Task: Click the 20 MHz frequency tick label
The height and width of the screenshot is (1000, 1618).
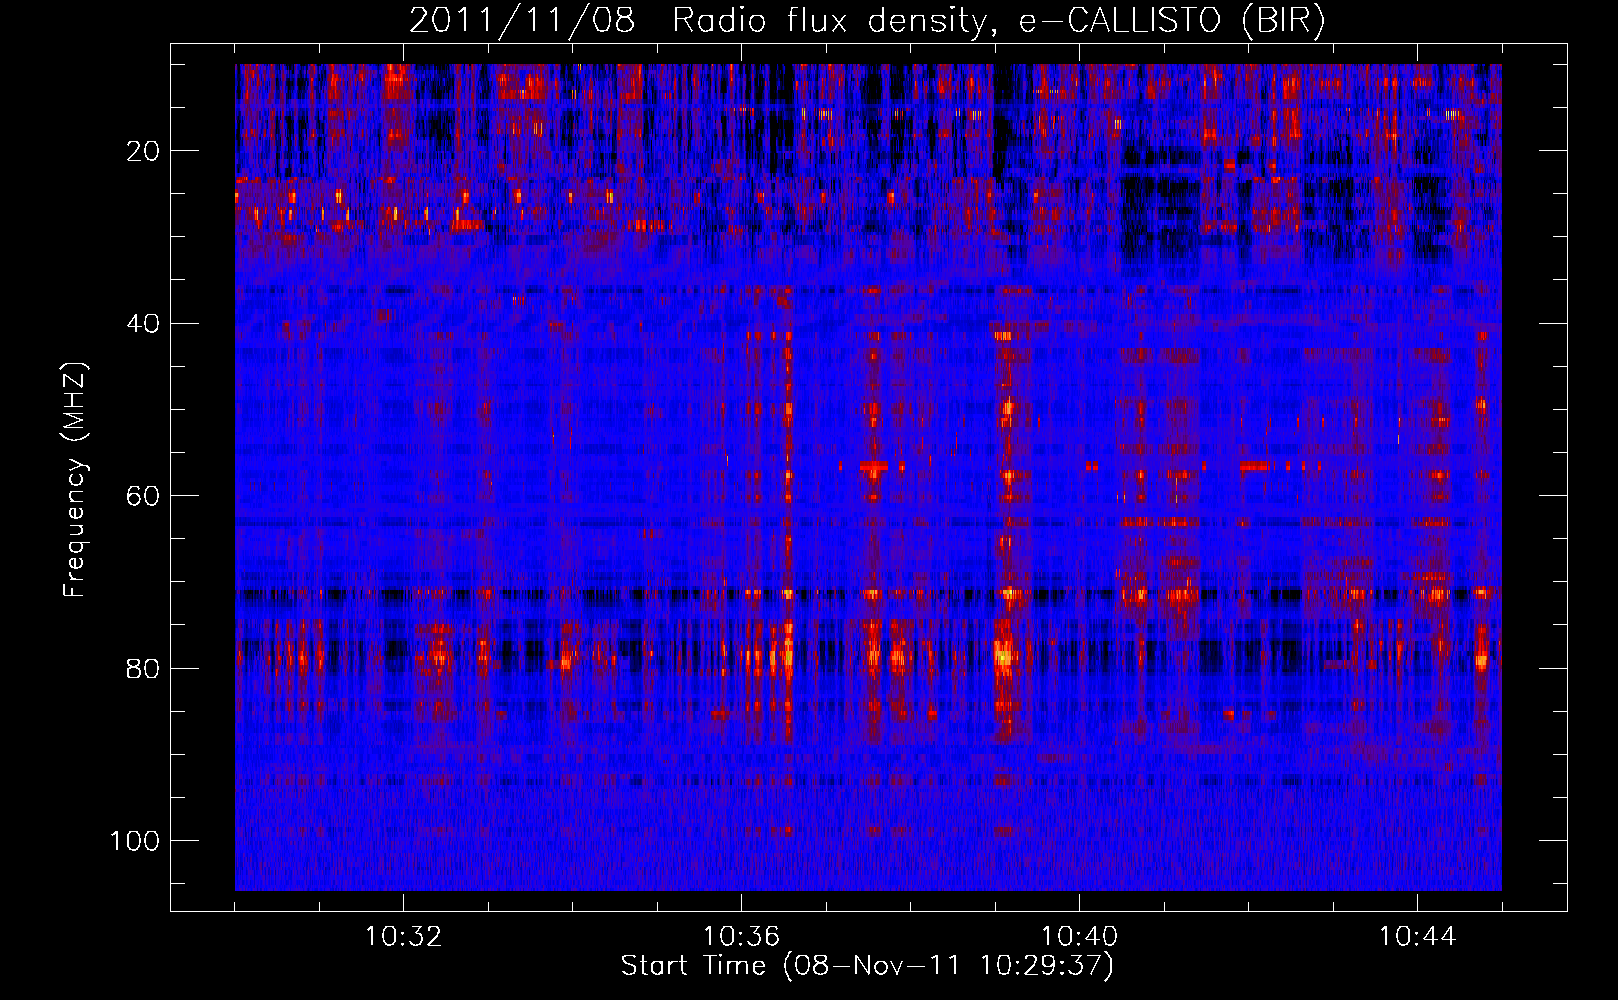Action: coord(143,151)
